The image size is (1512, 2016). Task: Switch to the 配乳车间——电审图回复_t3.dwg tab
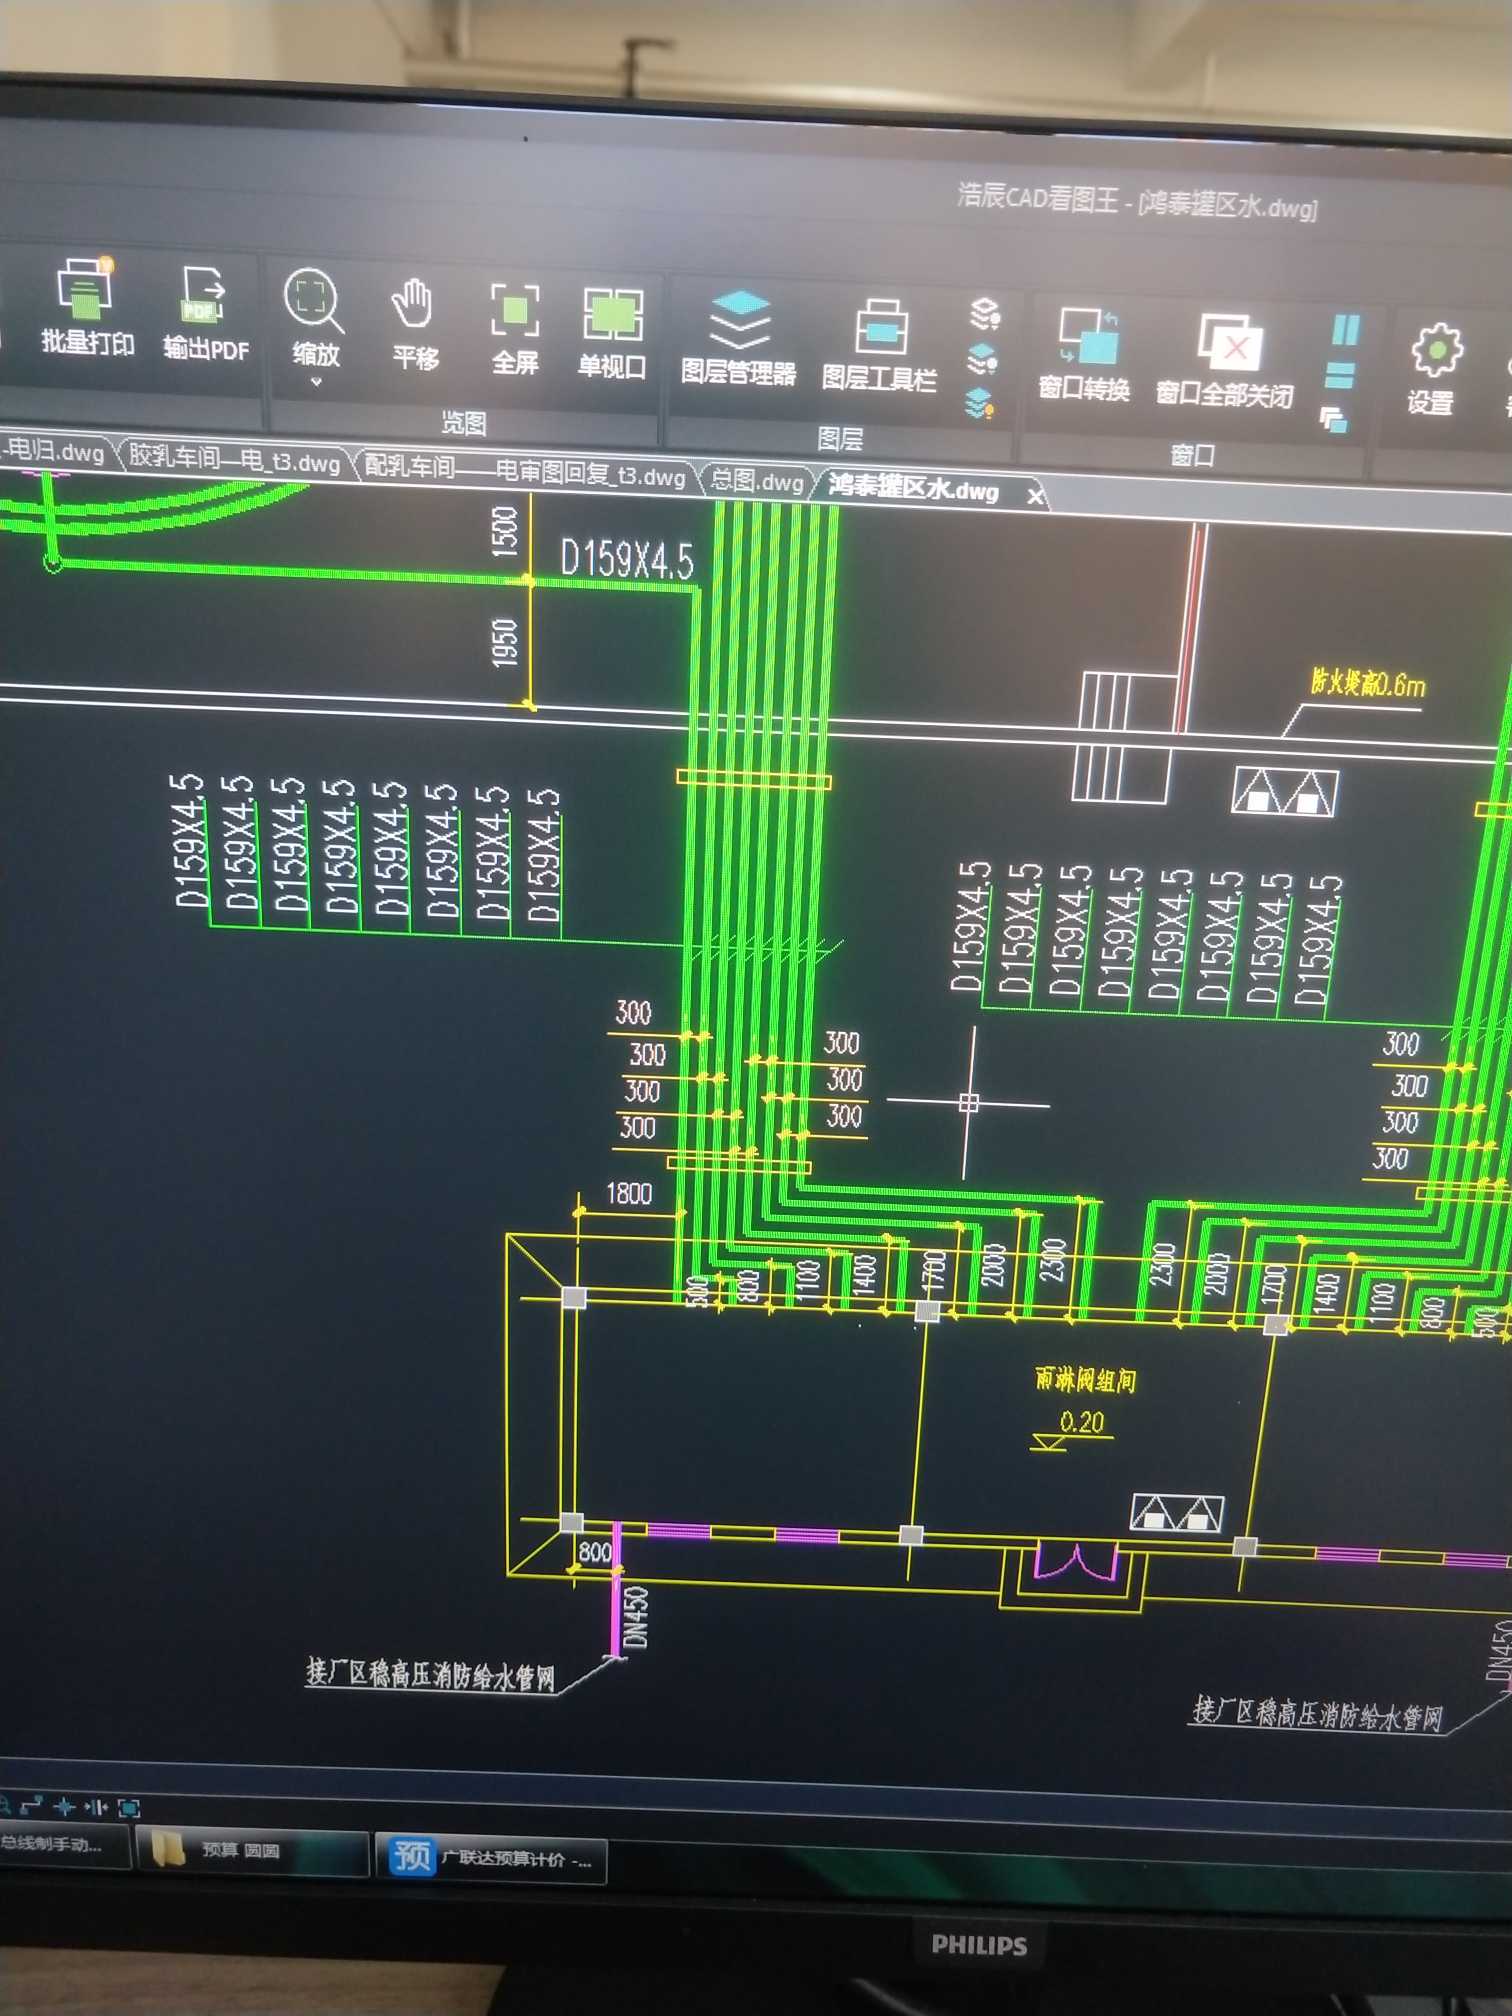coord(524,470)
